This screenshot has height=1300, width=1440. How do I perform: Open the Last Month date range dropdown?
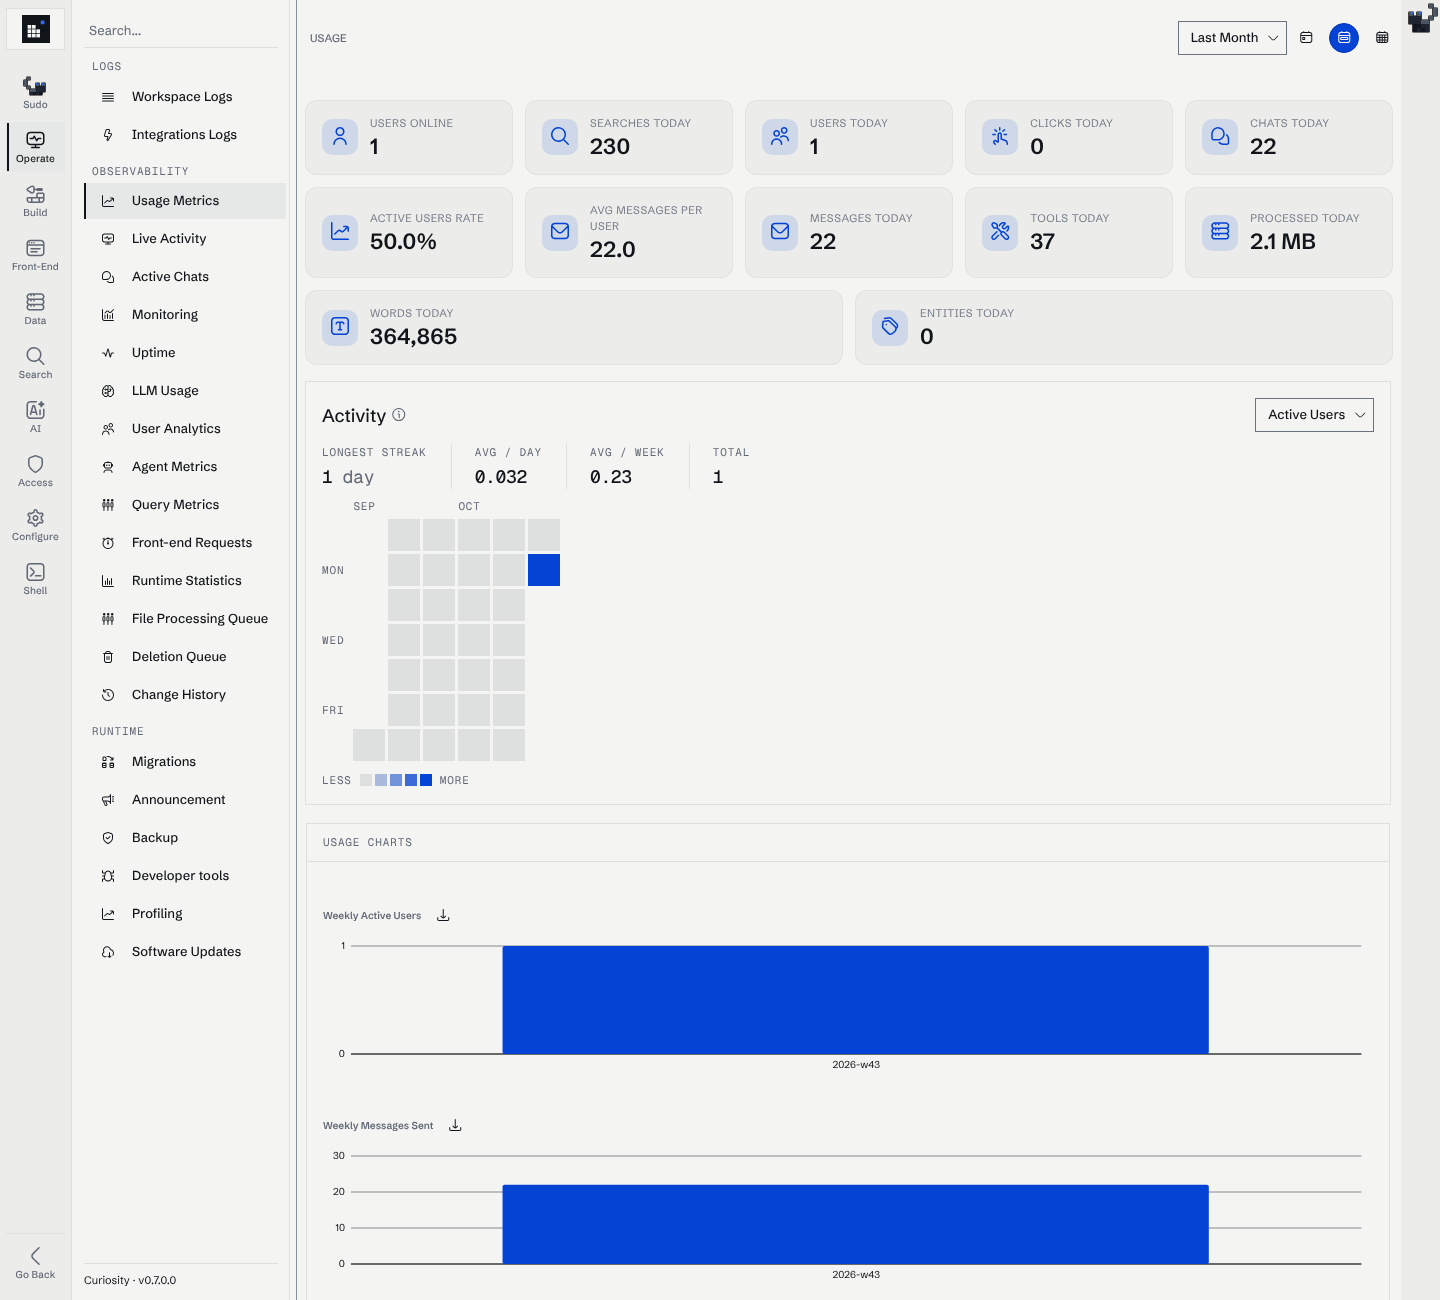coord(1232,38)
